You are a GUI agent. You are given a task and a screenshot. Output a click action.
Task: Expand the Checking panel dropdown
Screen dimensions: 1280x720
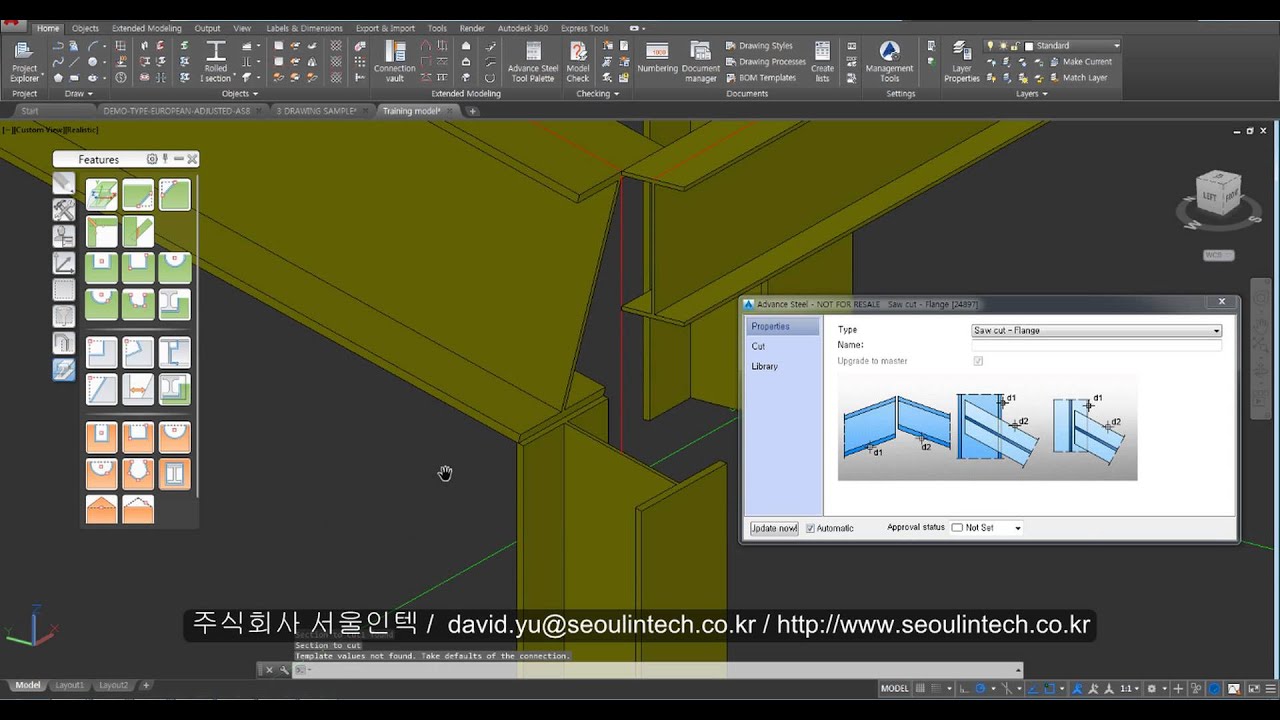pos(598,94)
